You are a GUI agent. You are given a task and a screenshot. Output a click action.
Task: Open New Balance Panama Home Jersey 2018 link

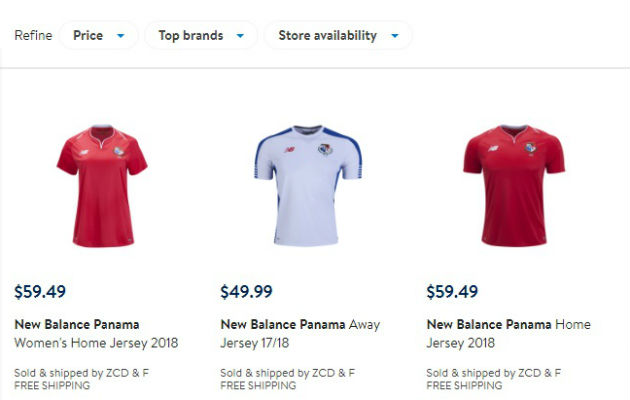point(508,334)
